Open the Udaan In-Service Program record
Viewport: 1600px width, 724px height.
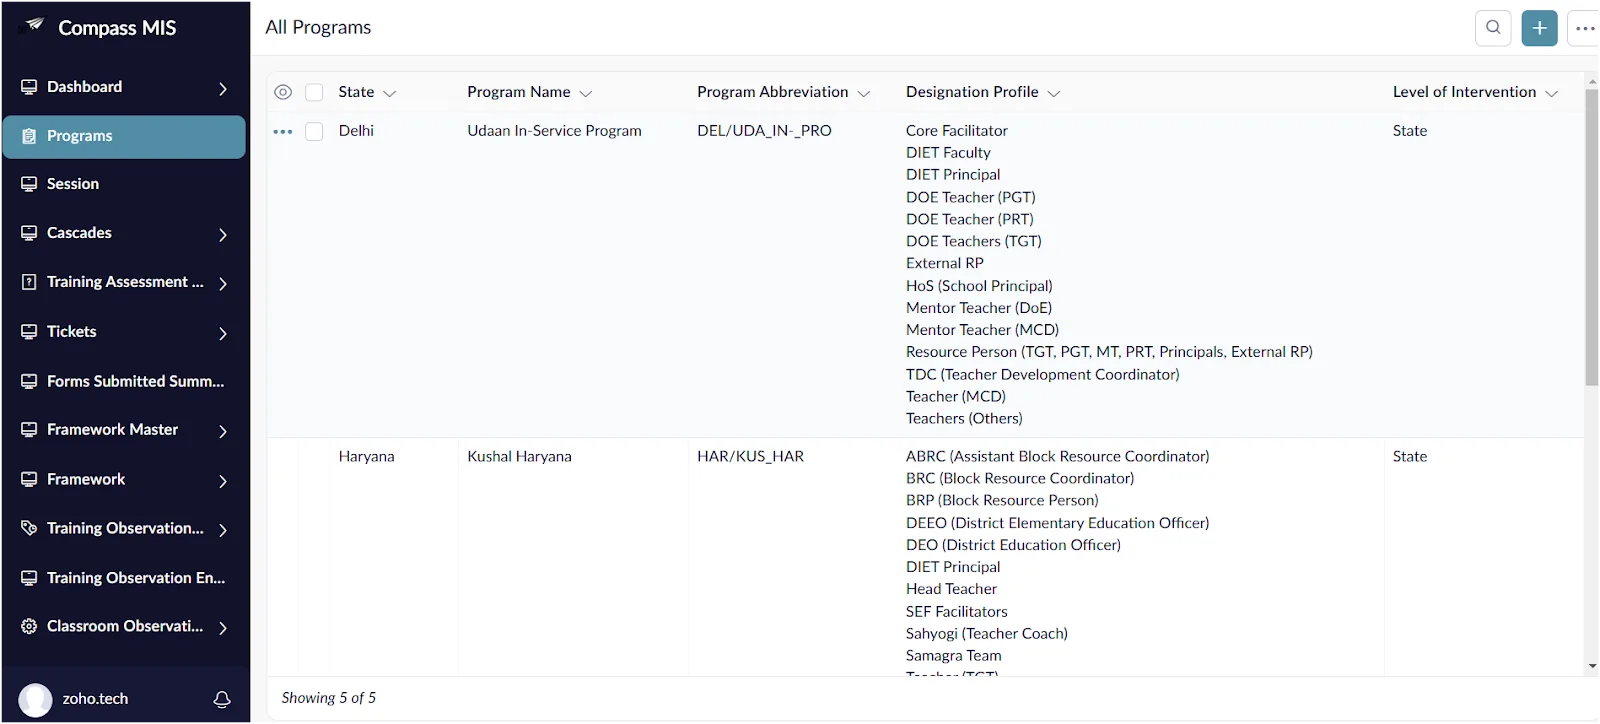coord(554,131)
